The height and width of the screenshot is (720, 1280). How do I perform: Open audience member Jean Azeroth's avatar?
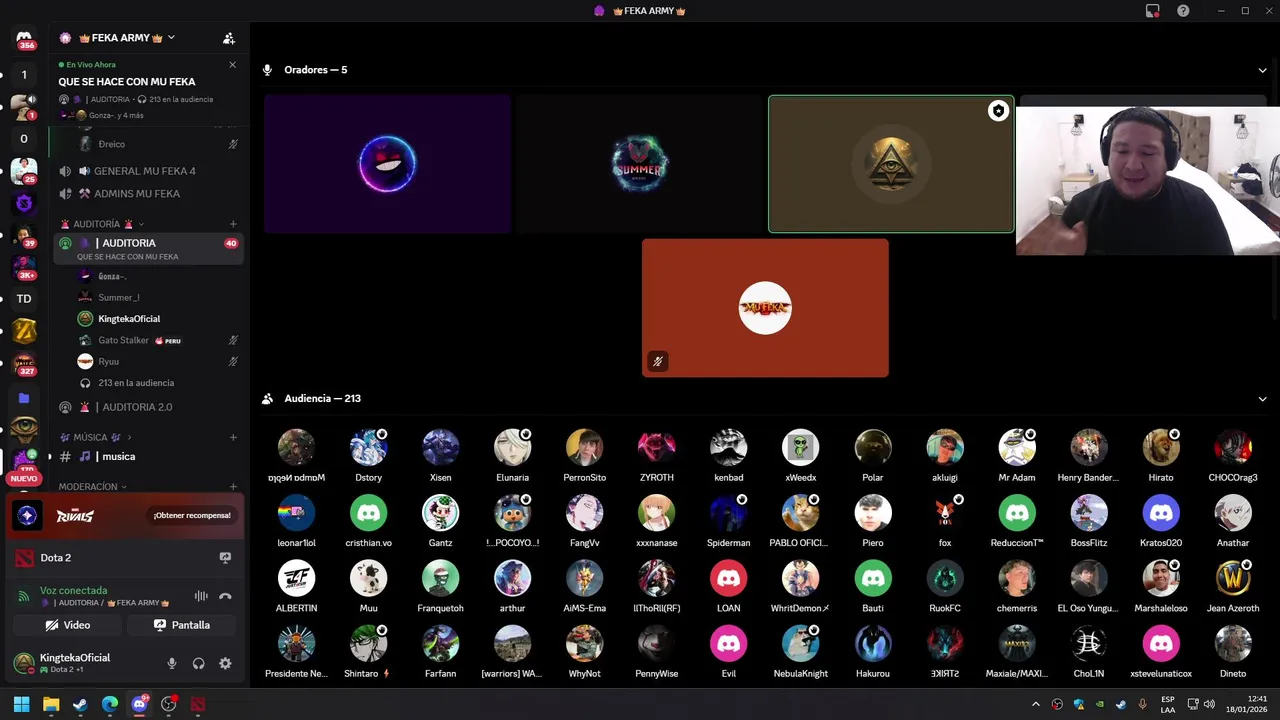coord(1232,578)
